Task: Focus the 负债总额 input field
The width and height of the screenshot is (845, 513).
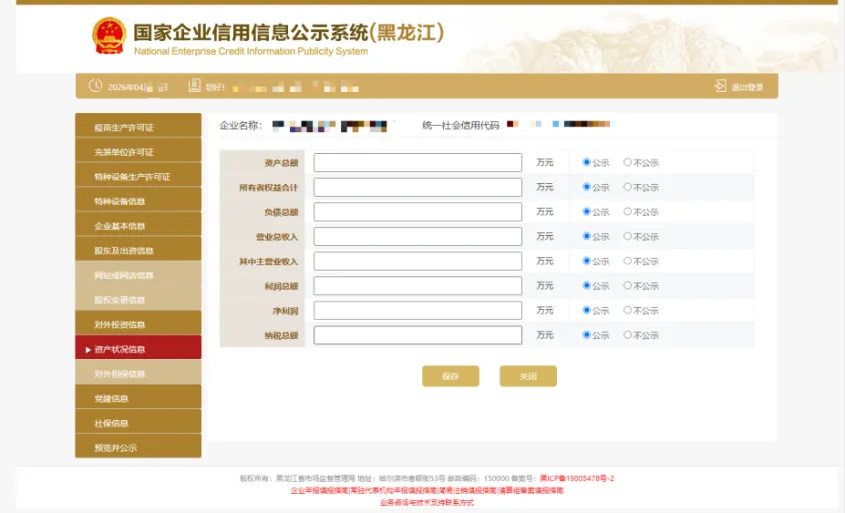Action: click(x=418, y=212)
